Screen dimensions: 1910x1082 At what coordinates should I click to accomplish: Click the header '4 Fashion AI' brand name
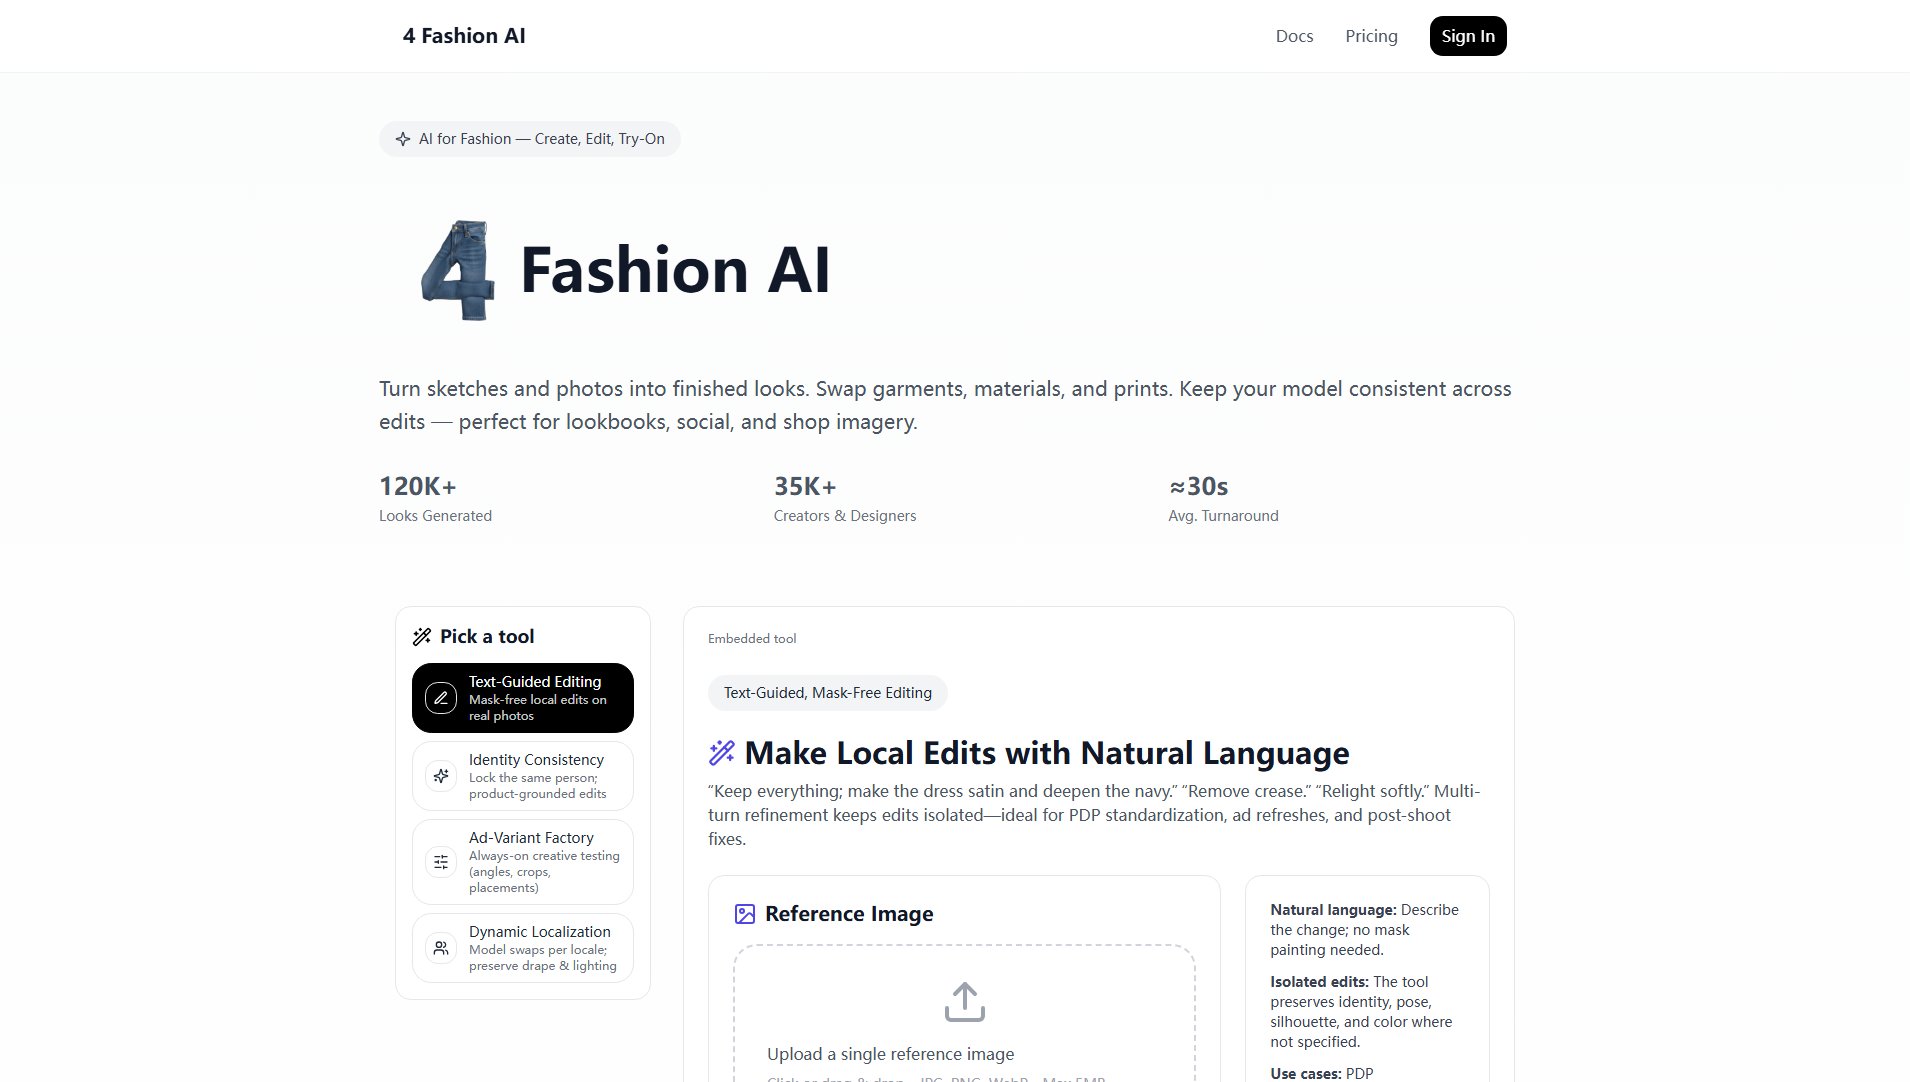pos(464,36)
